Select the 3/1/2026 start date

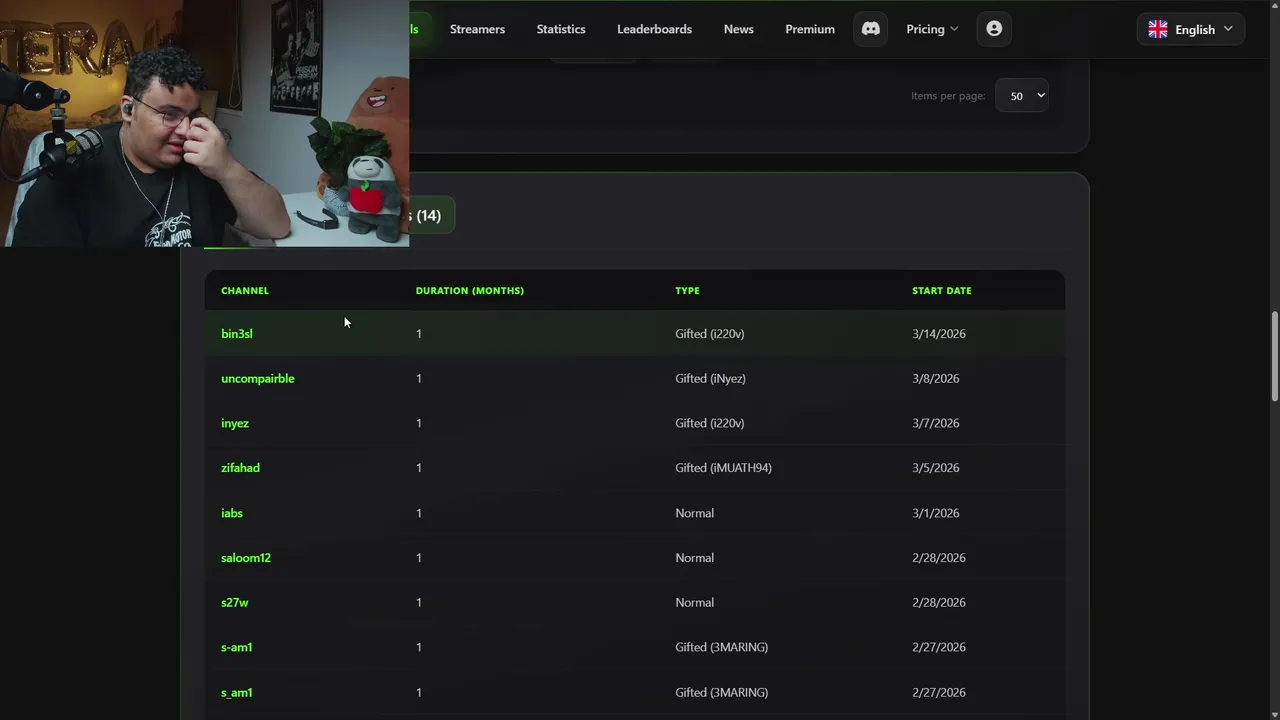click(x=936, y=513)
